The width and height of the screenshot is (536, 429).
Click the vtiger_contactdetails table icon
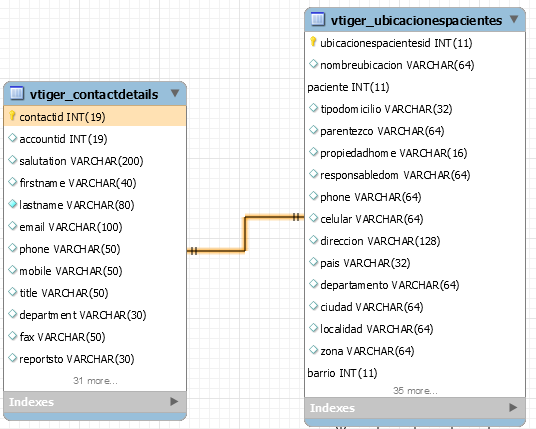[x=17, y=93]
